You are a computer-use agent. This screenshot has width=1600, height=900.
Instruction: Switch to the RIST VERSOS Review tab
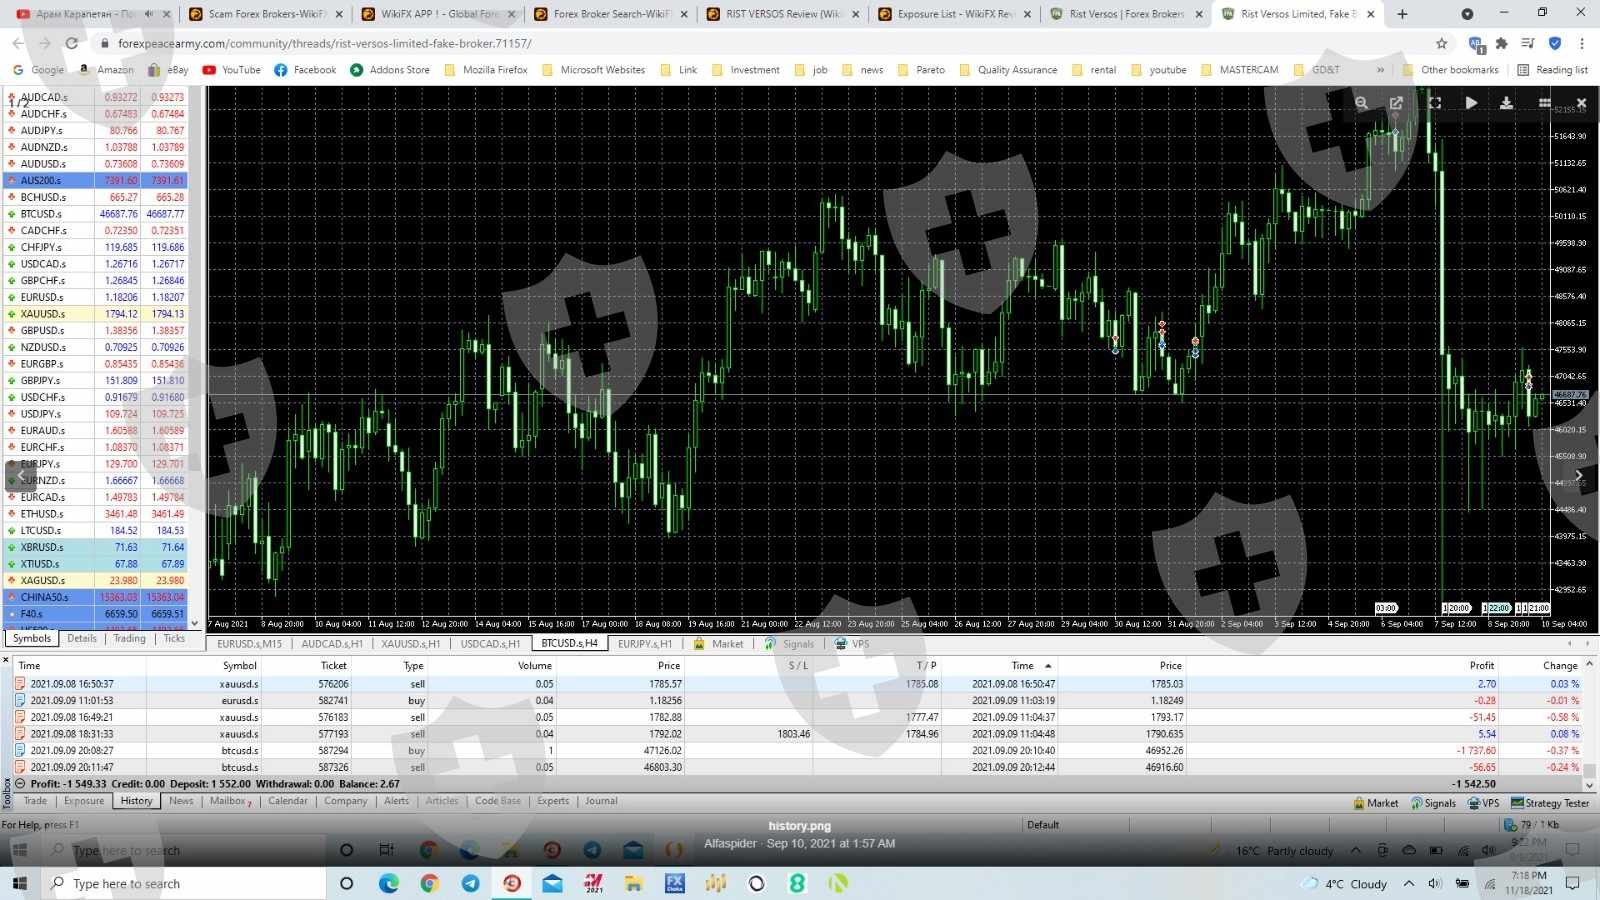coord(783,14)
